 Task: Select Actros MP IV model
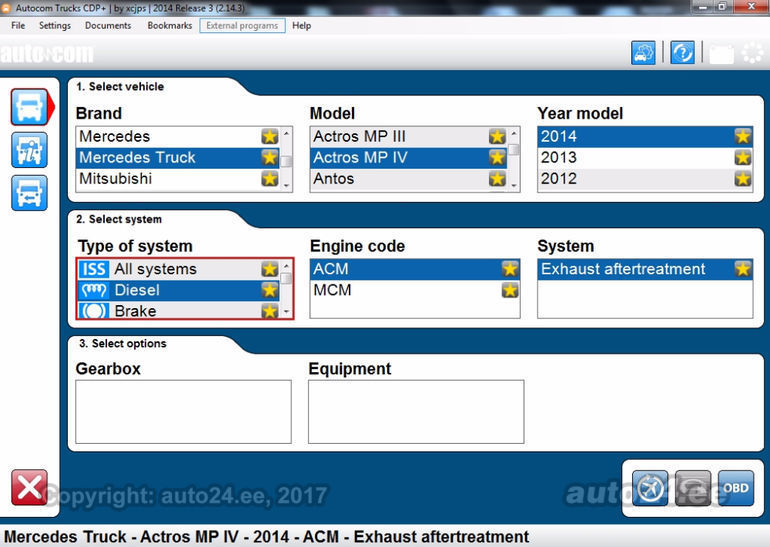tap(409, 157)
